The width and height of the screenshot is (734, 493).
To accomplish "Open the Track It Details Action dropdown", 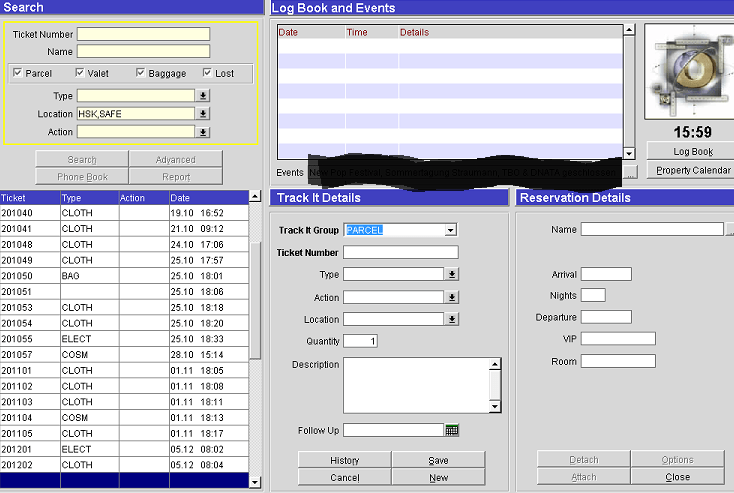I will [x=452, y=297].
